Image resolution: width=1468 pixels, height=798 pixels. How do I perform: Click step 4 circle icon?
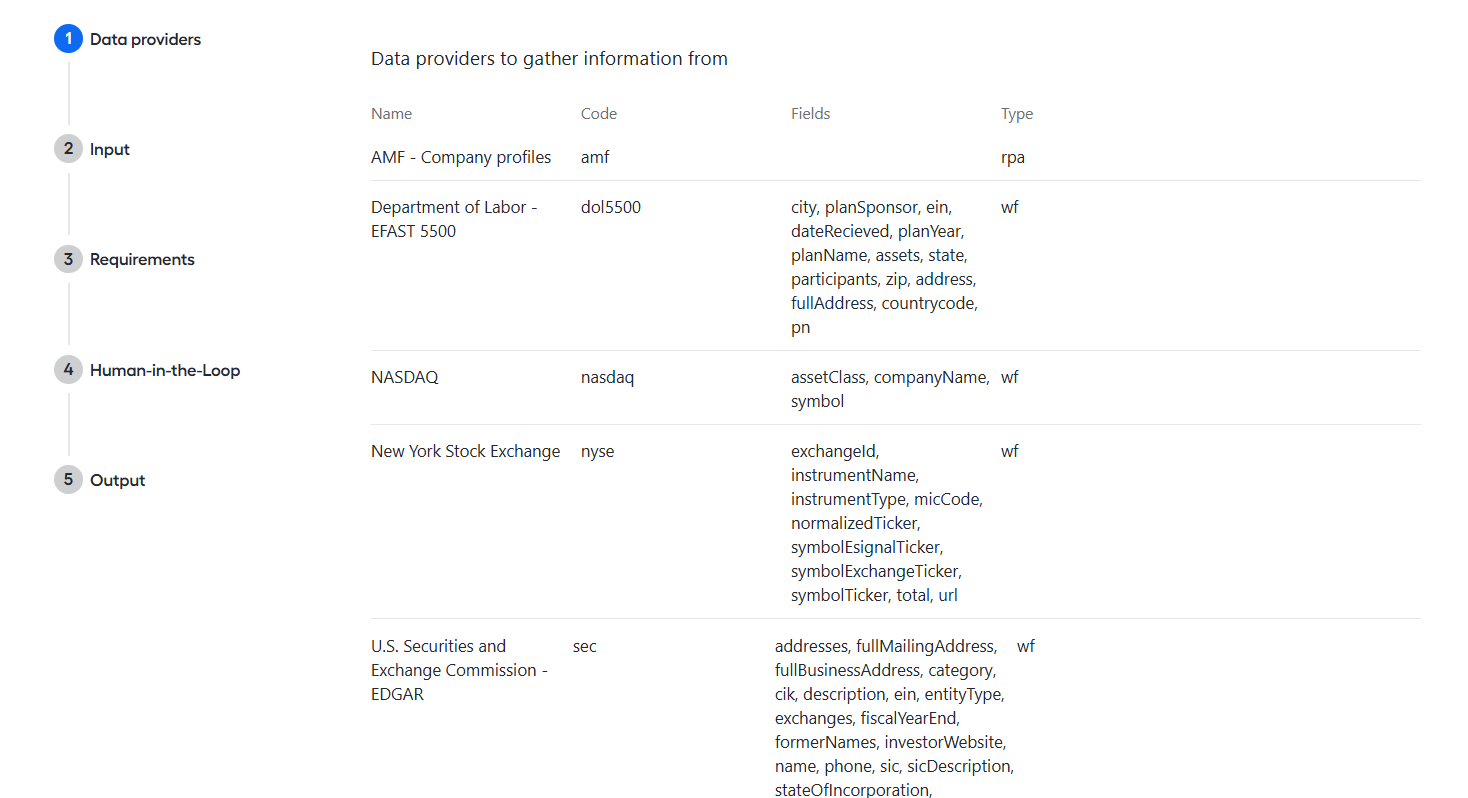[68, 370]
